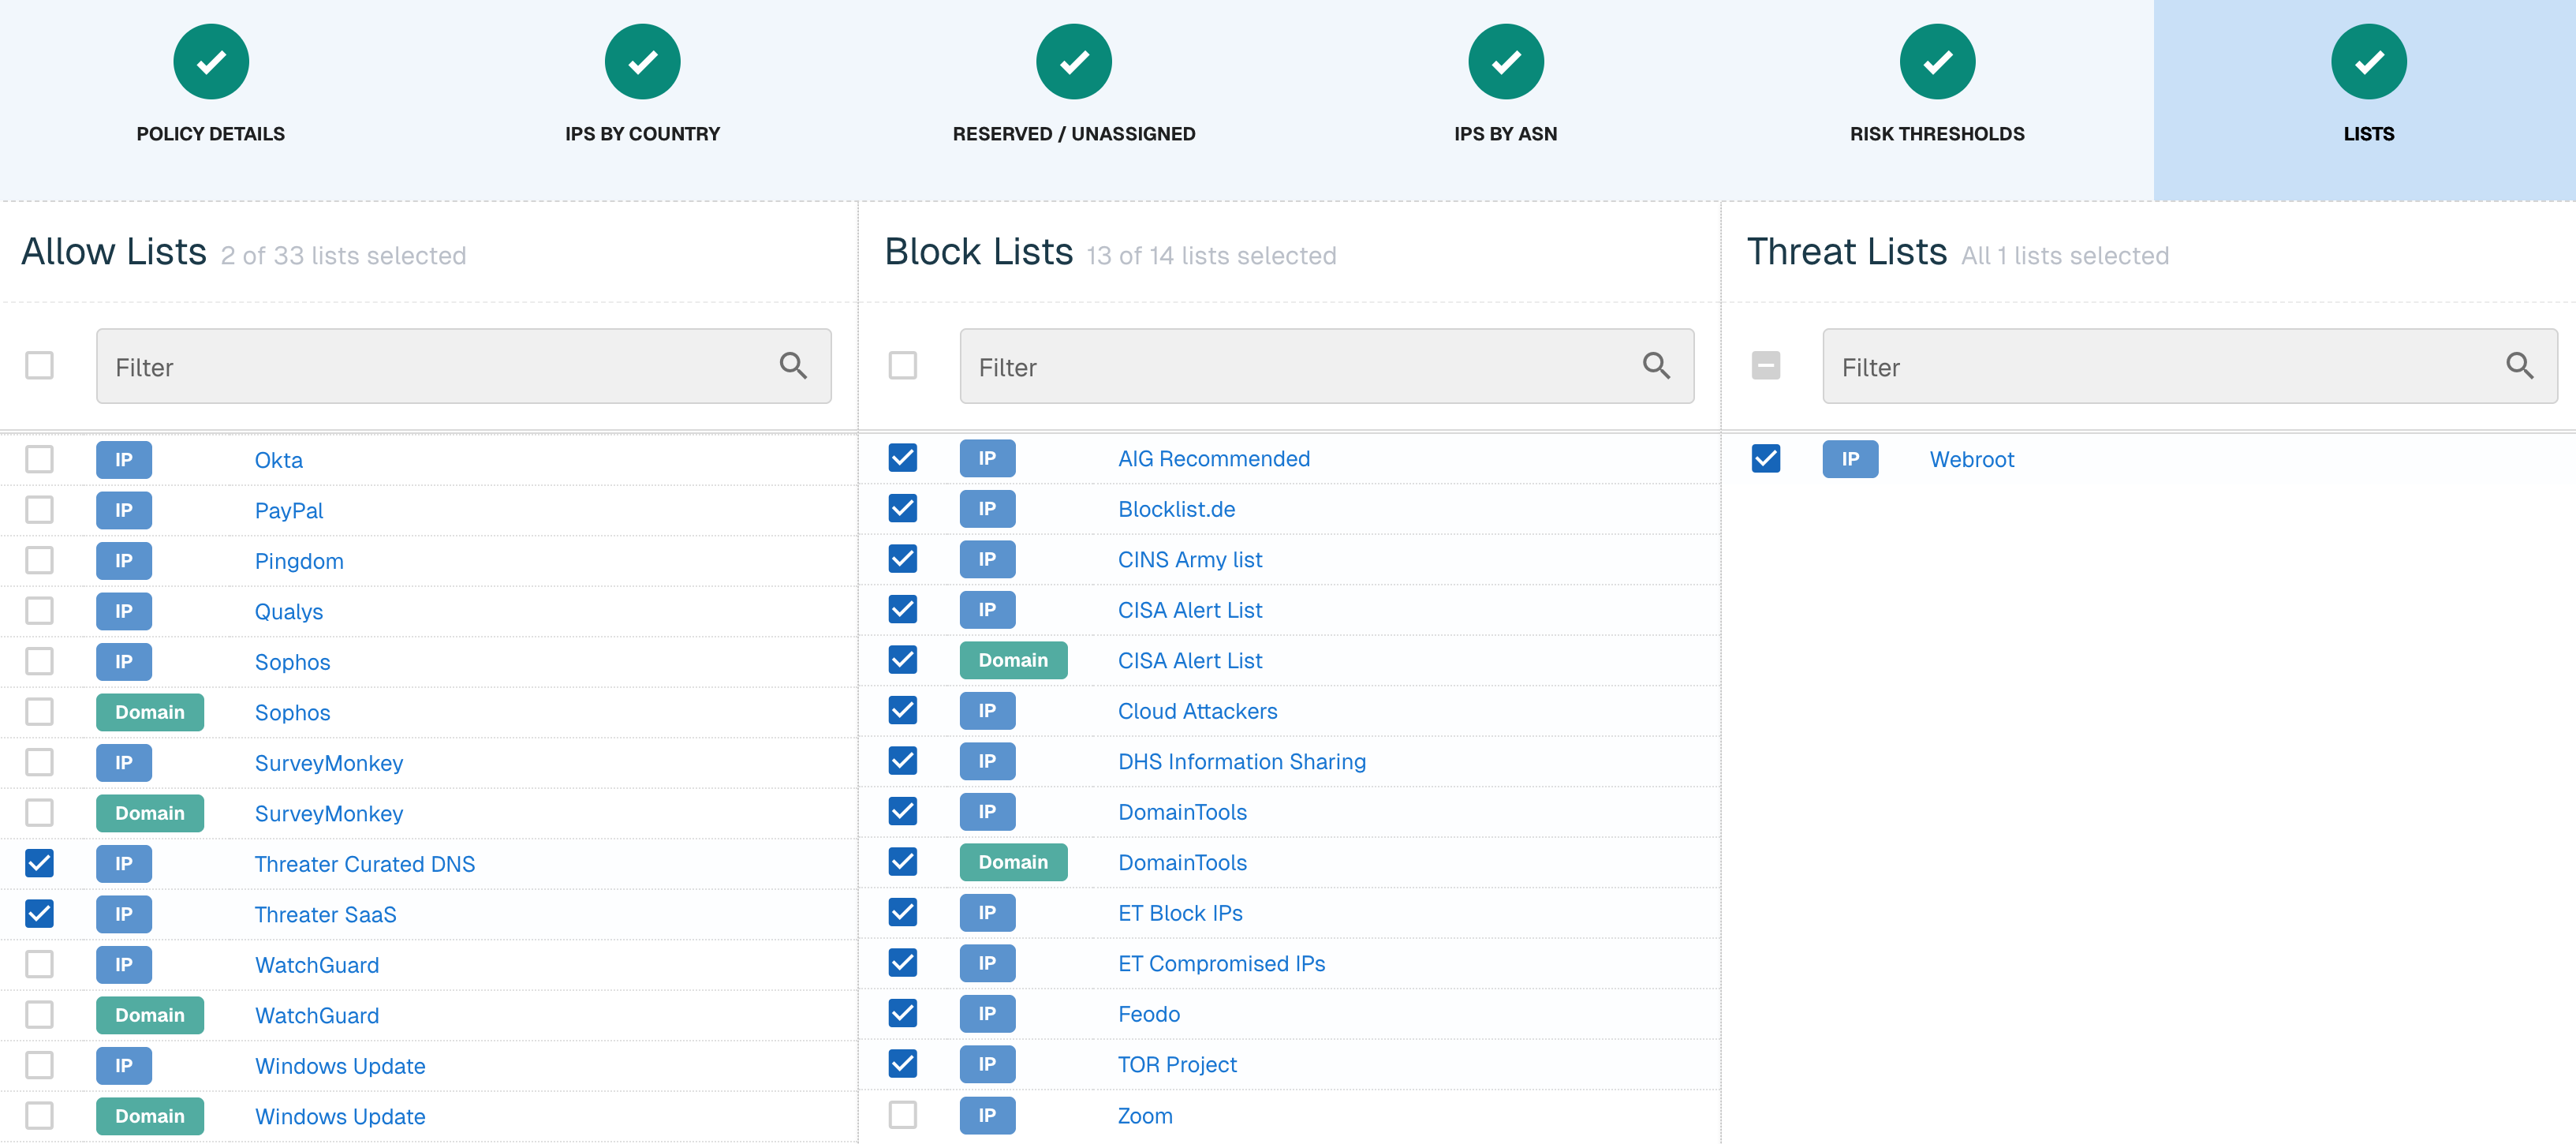The width and height of the screenshot is (2576, 1144).
Task: Open the PayPal allow list link
Action: coord(289,510)
